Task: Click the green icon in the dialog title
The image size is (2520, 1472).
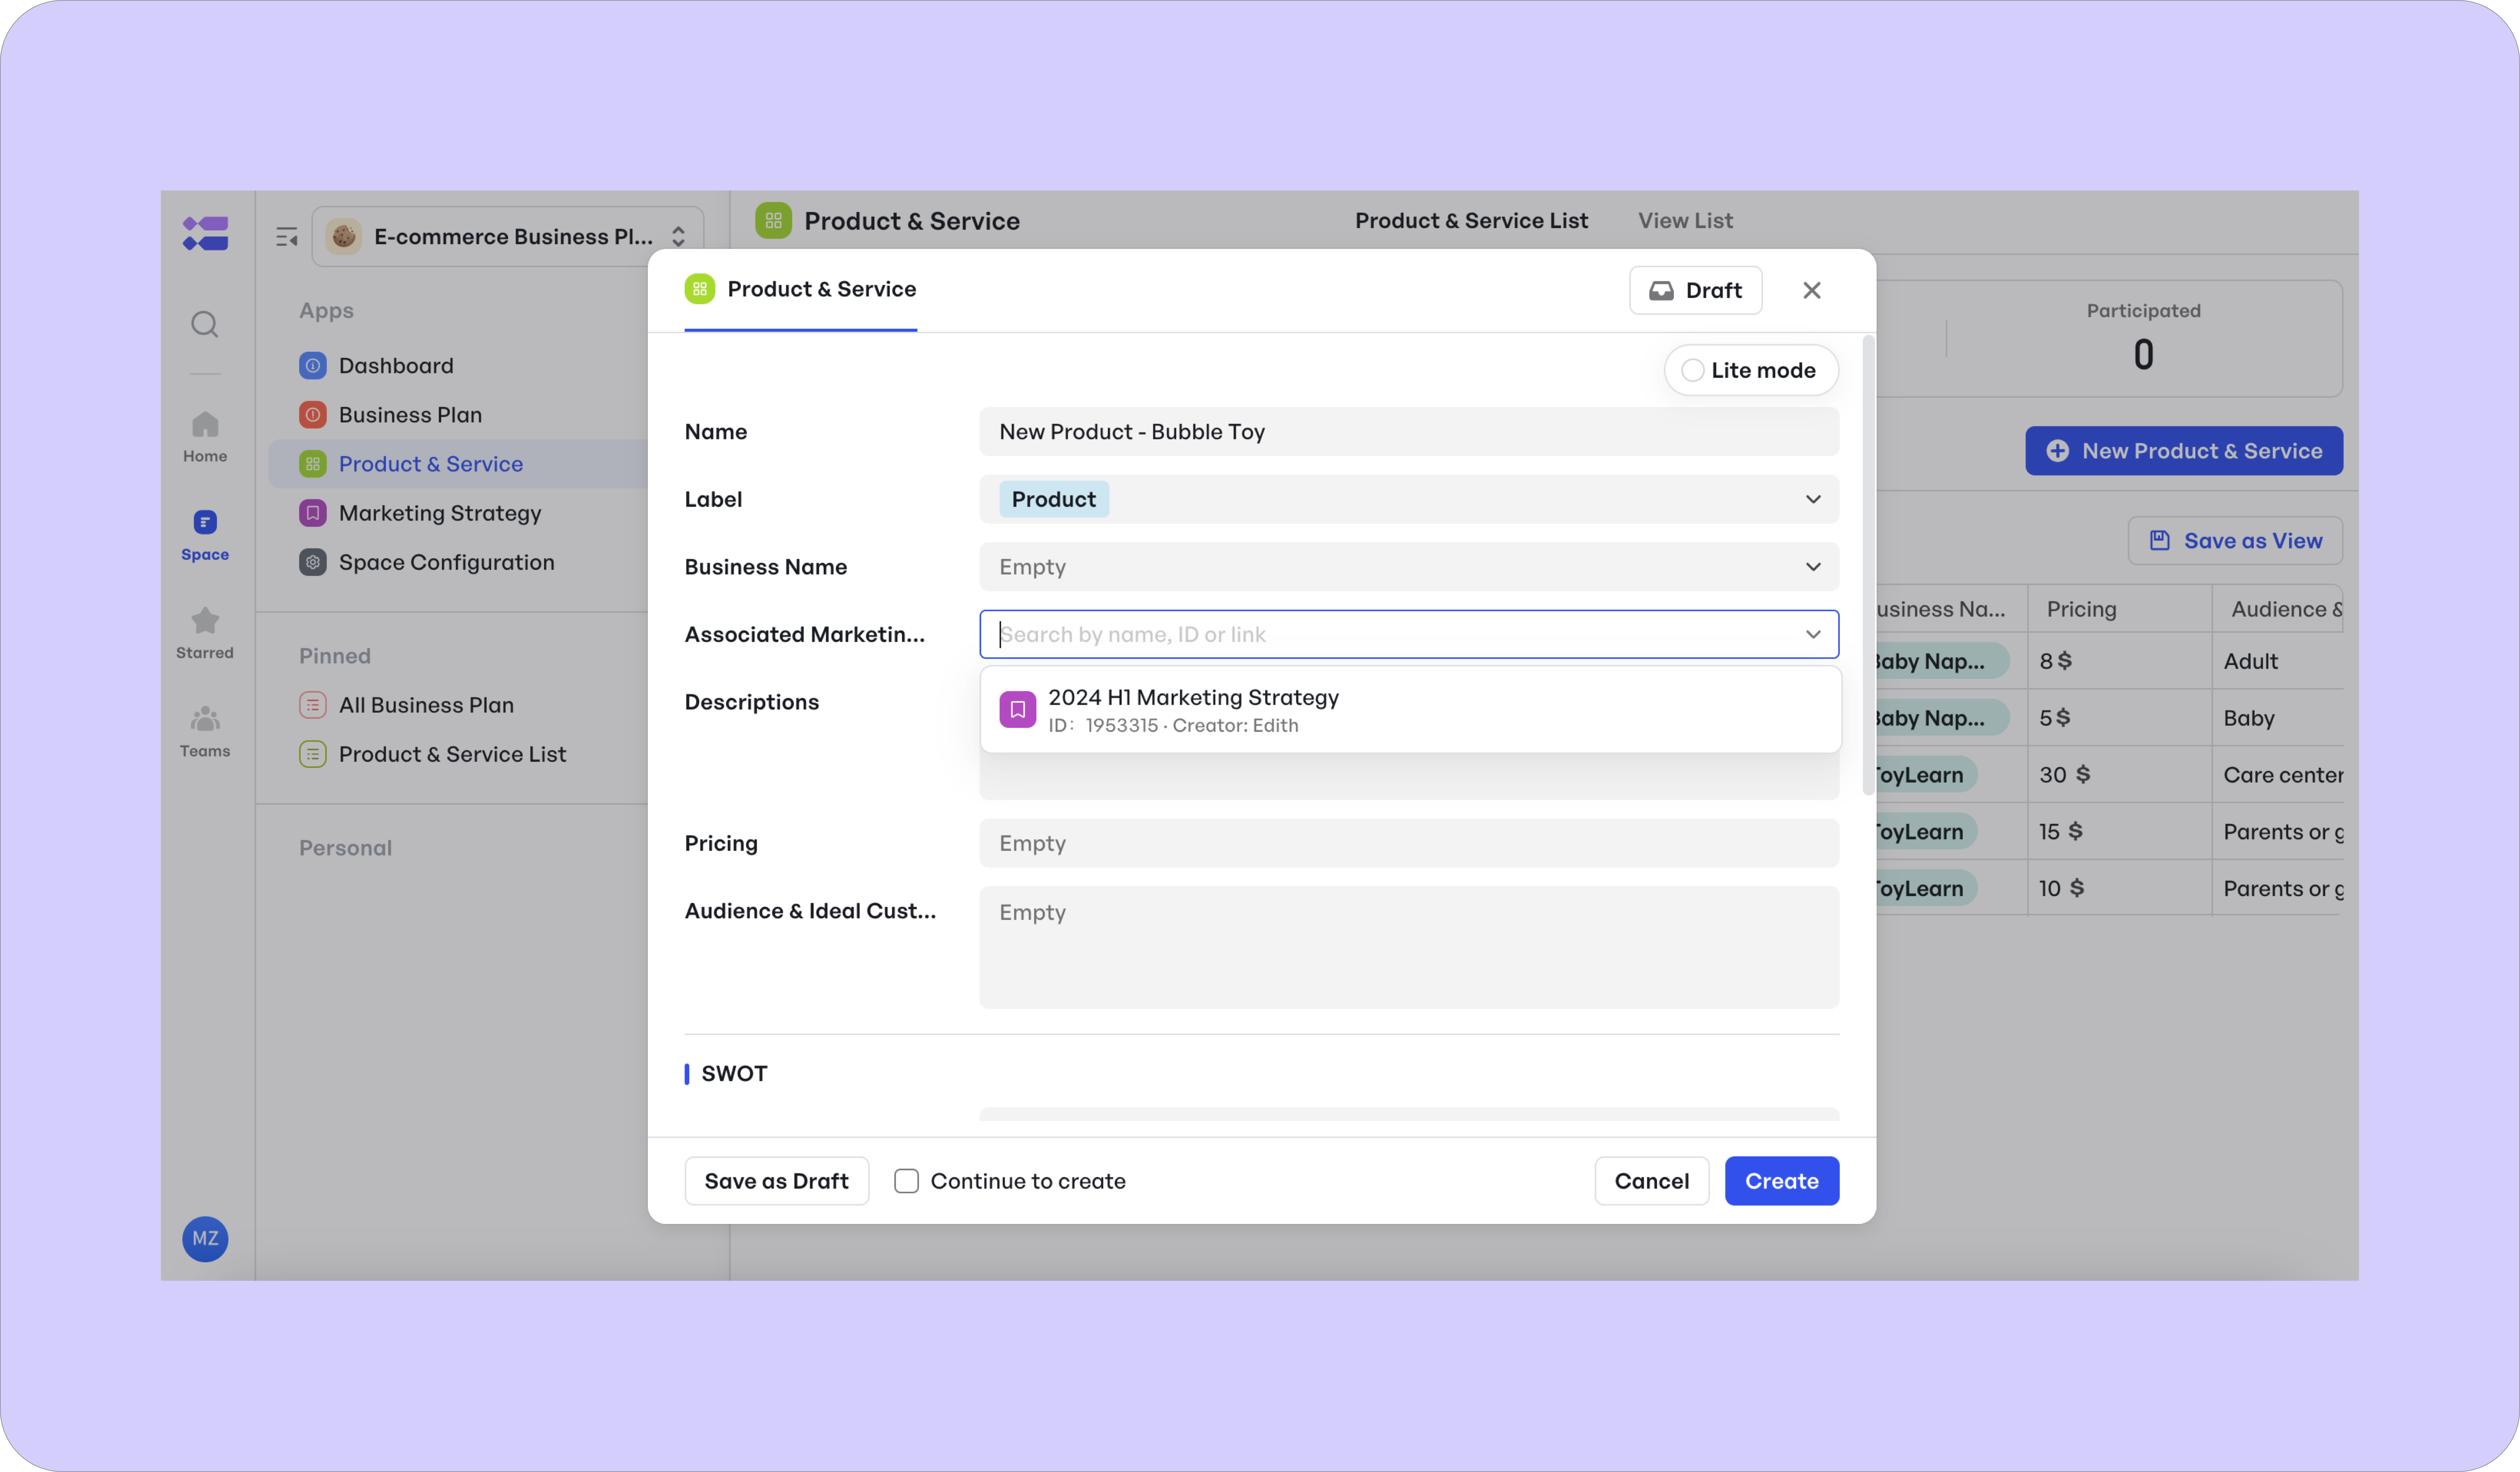Action: 700,289
